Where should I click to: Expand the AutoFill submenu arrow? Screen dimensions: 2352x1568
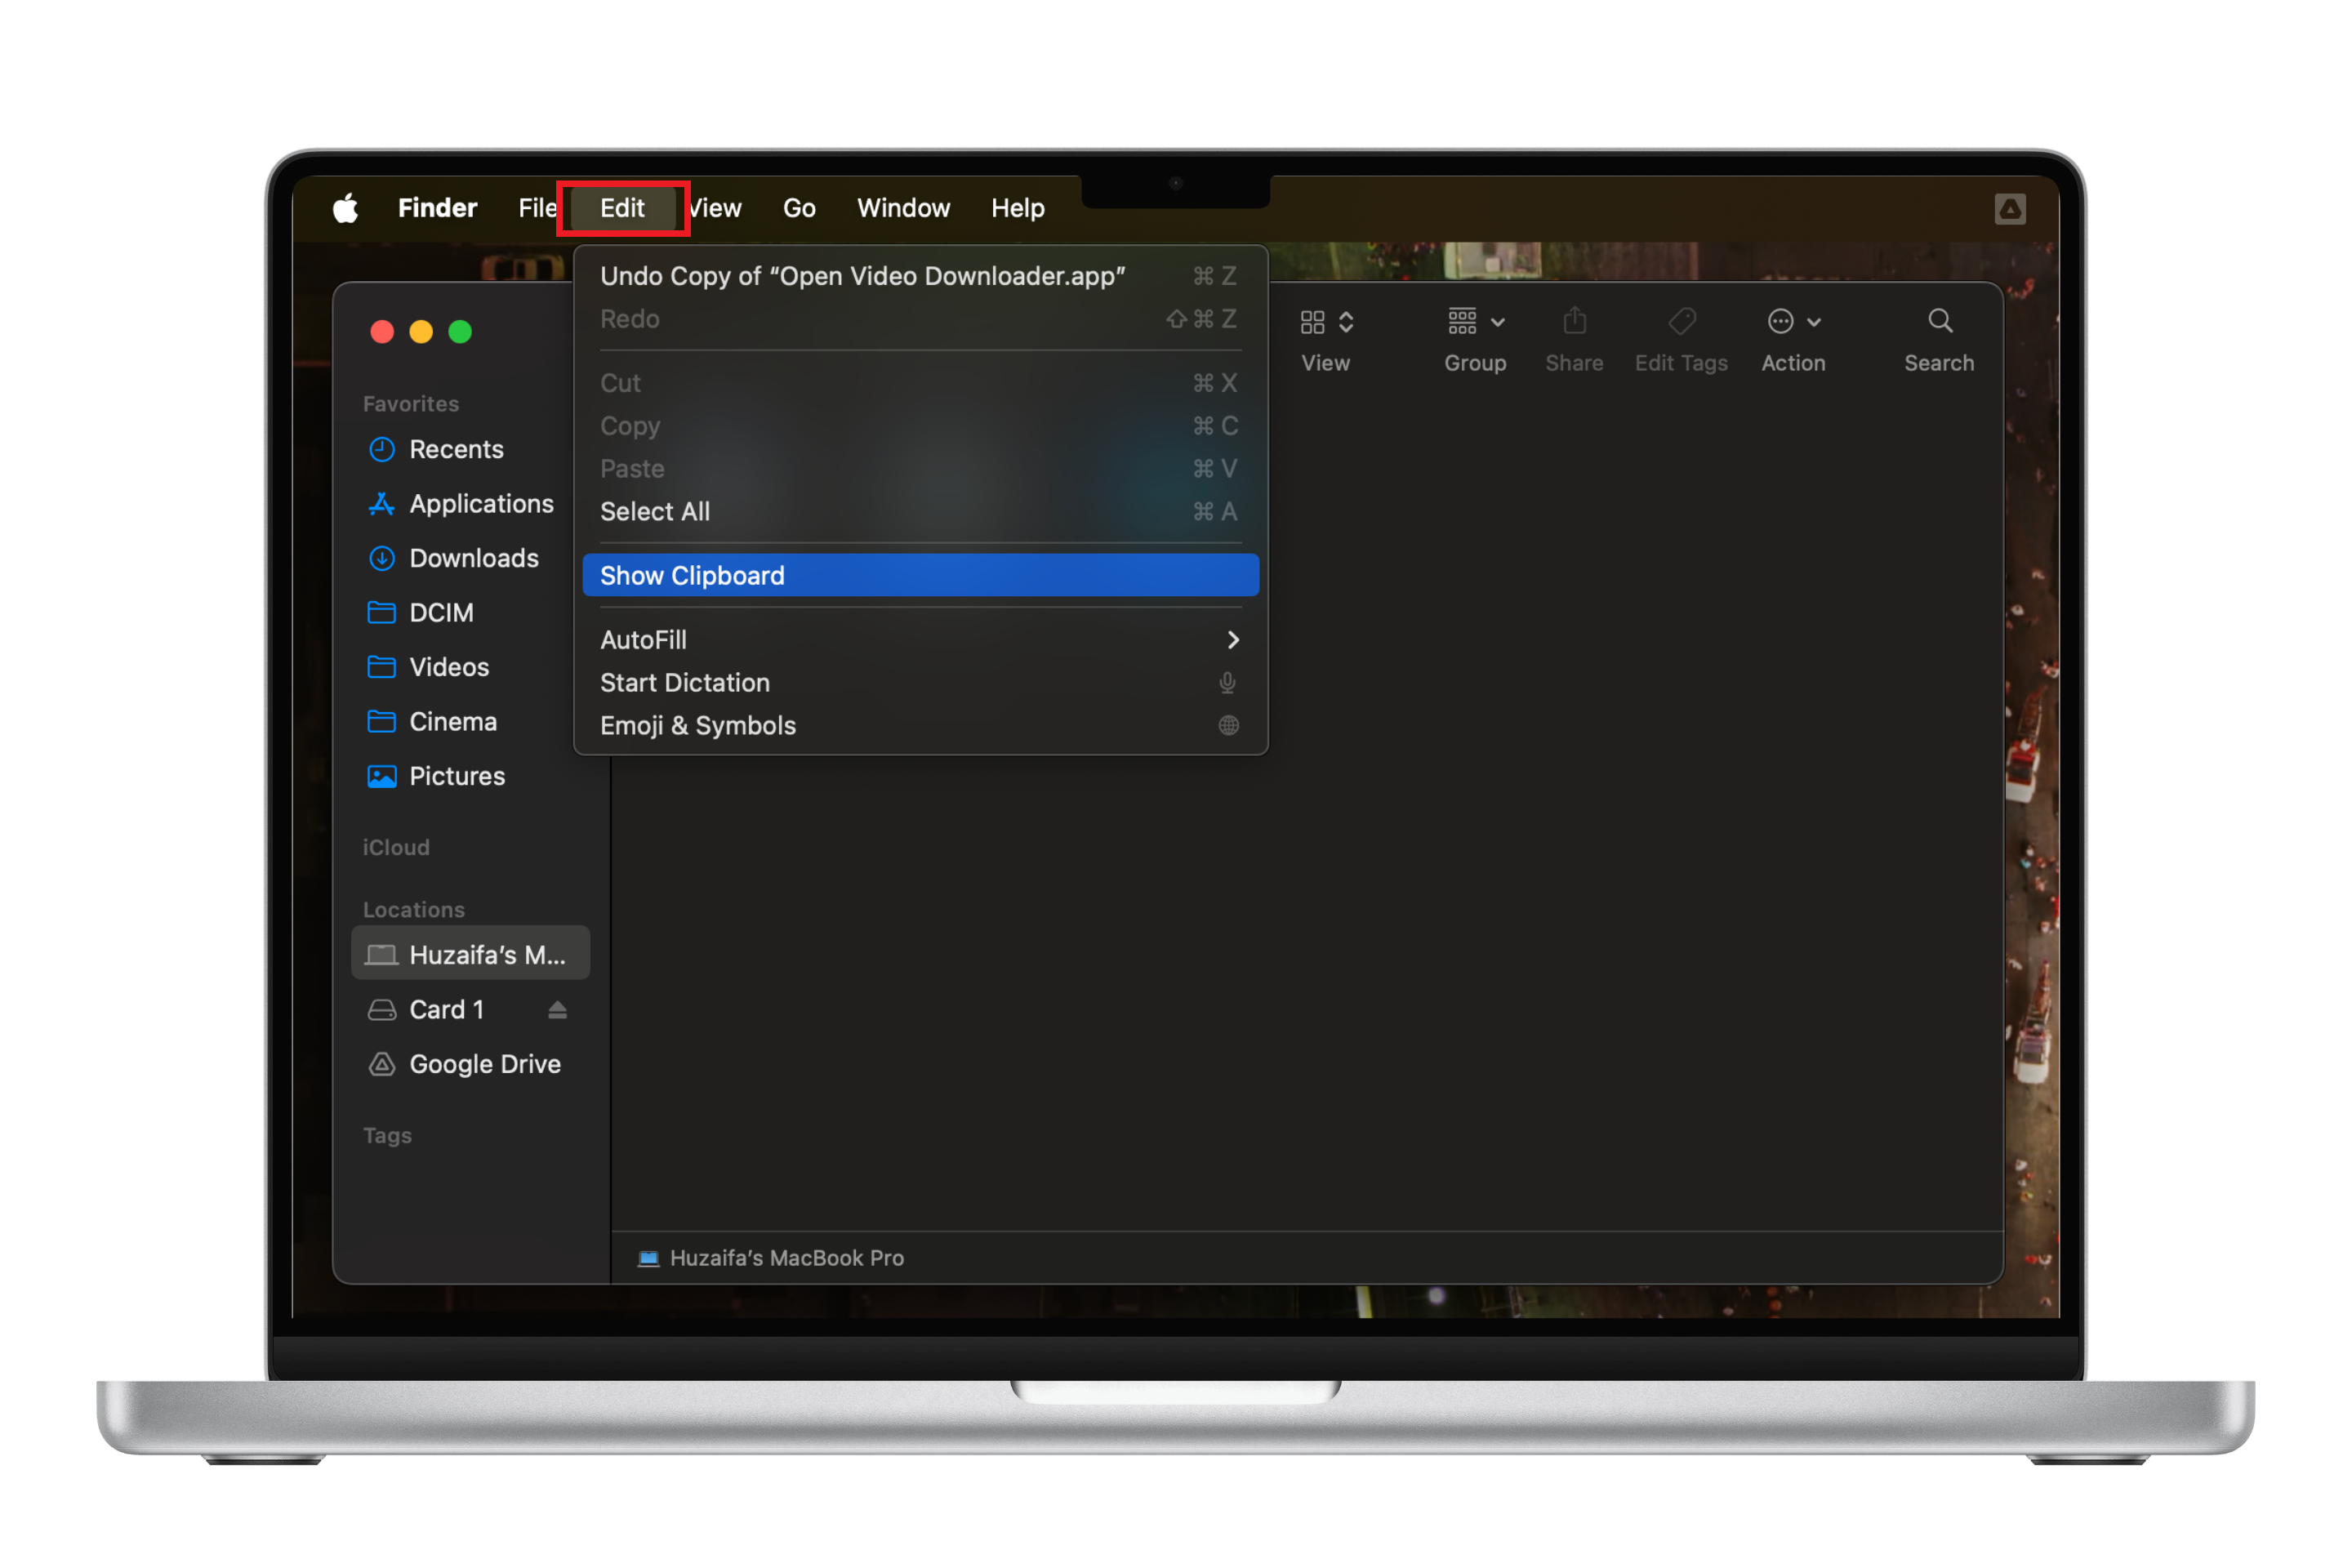click(x=1232, y=640)
